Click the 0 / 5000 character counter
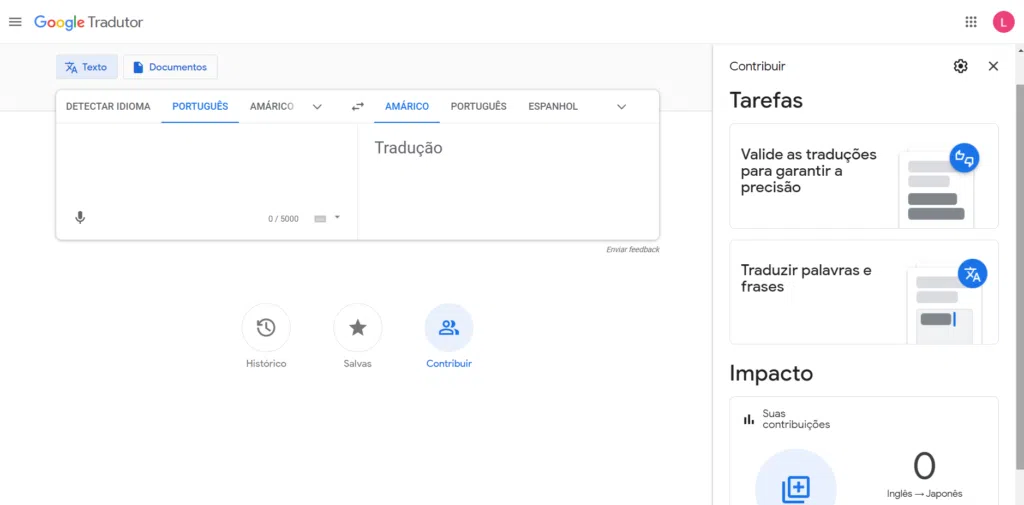 click(x=283, y=219)
